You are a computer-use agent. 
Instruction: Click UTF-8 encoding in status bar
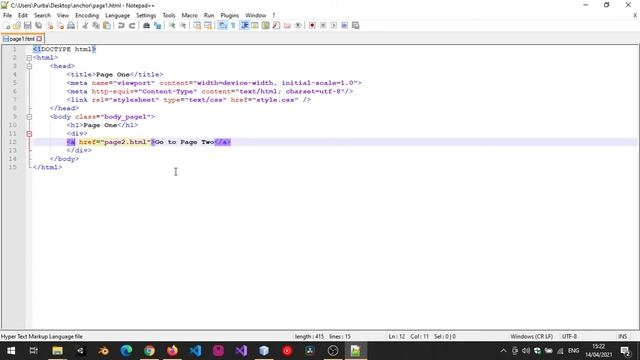point(569,337)
